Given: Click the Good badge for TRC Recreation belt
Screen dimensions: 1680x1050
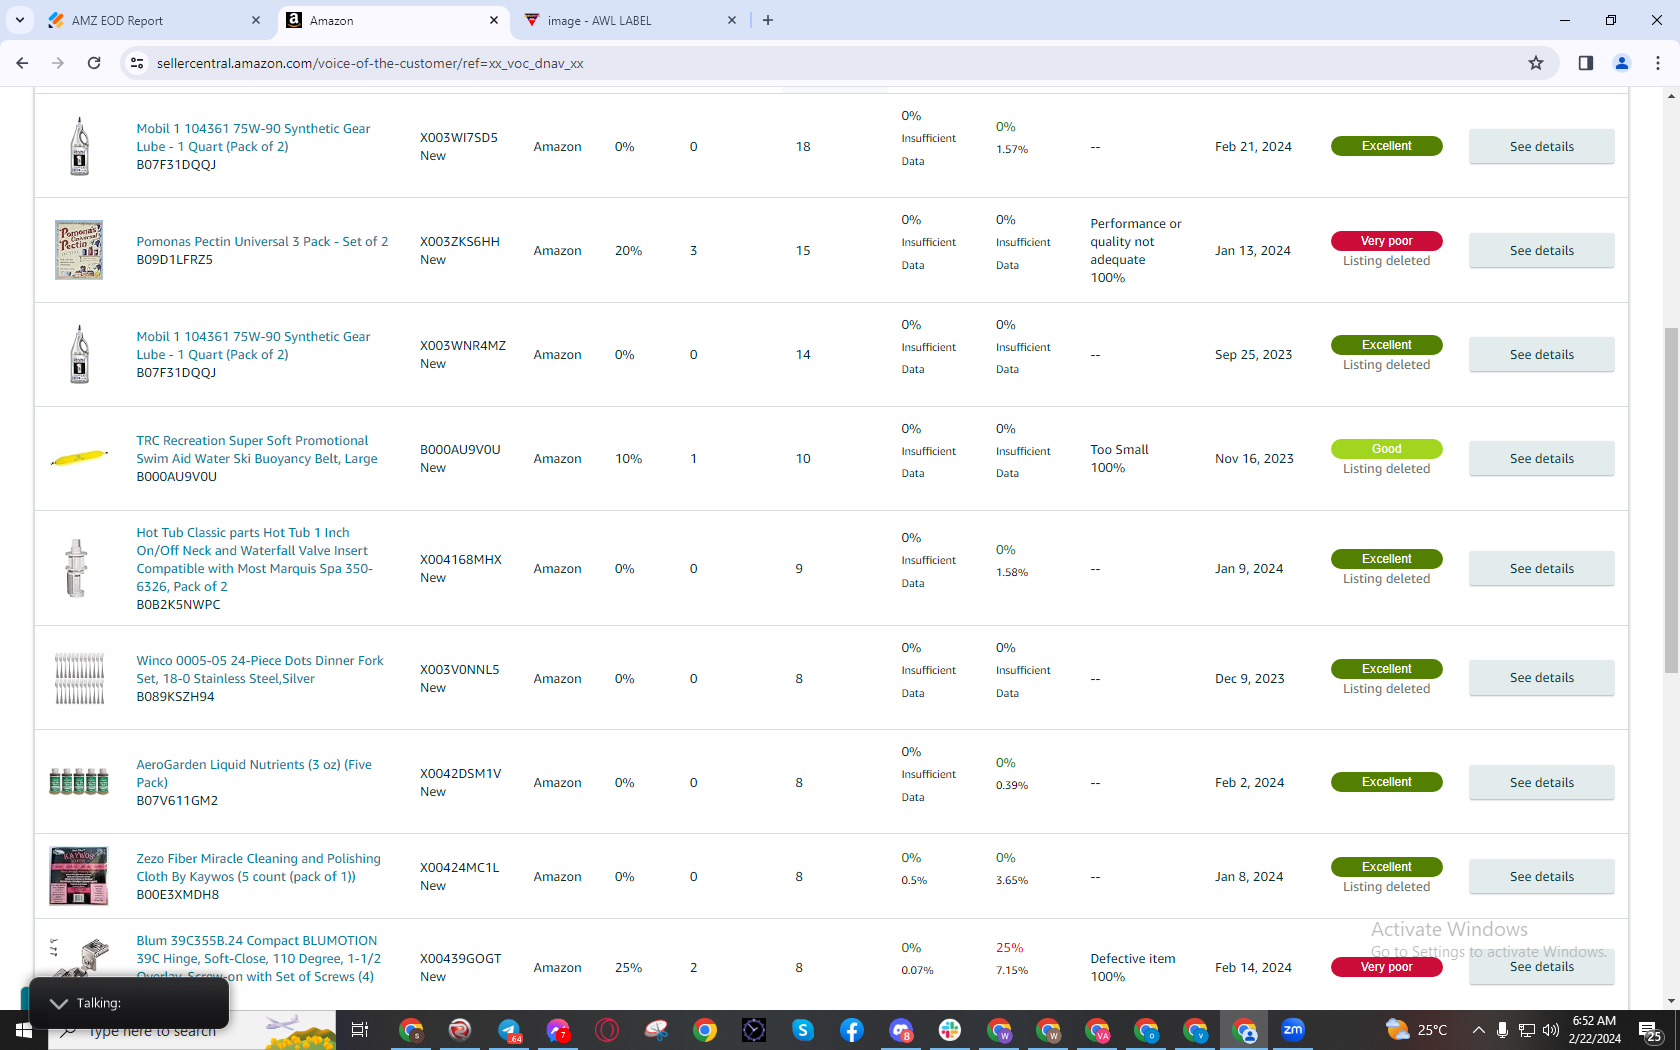Looking at the screenshot, I should click(1386, 449).
